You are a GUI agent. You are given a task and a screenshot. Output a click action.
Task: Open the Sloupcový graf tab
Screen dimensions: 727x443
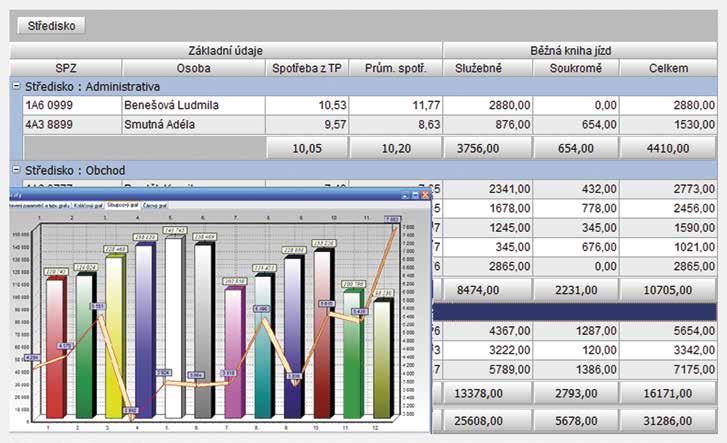coord(122,205)
